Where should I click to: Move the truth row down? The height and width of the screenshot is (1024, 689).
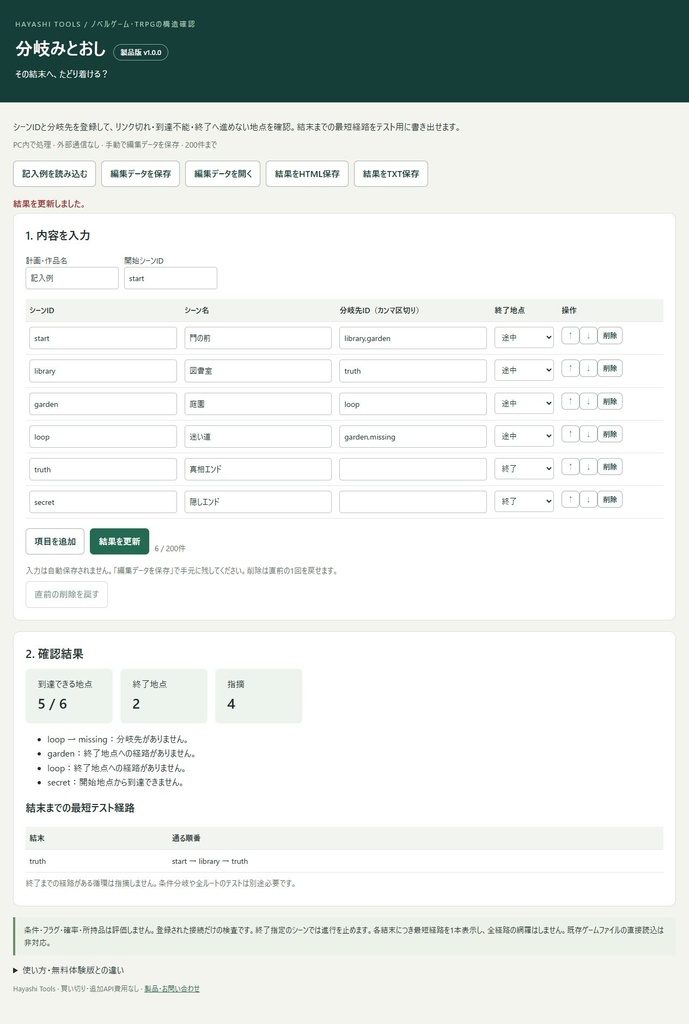[x=588, y=466]
